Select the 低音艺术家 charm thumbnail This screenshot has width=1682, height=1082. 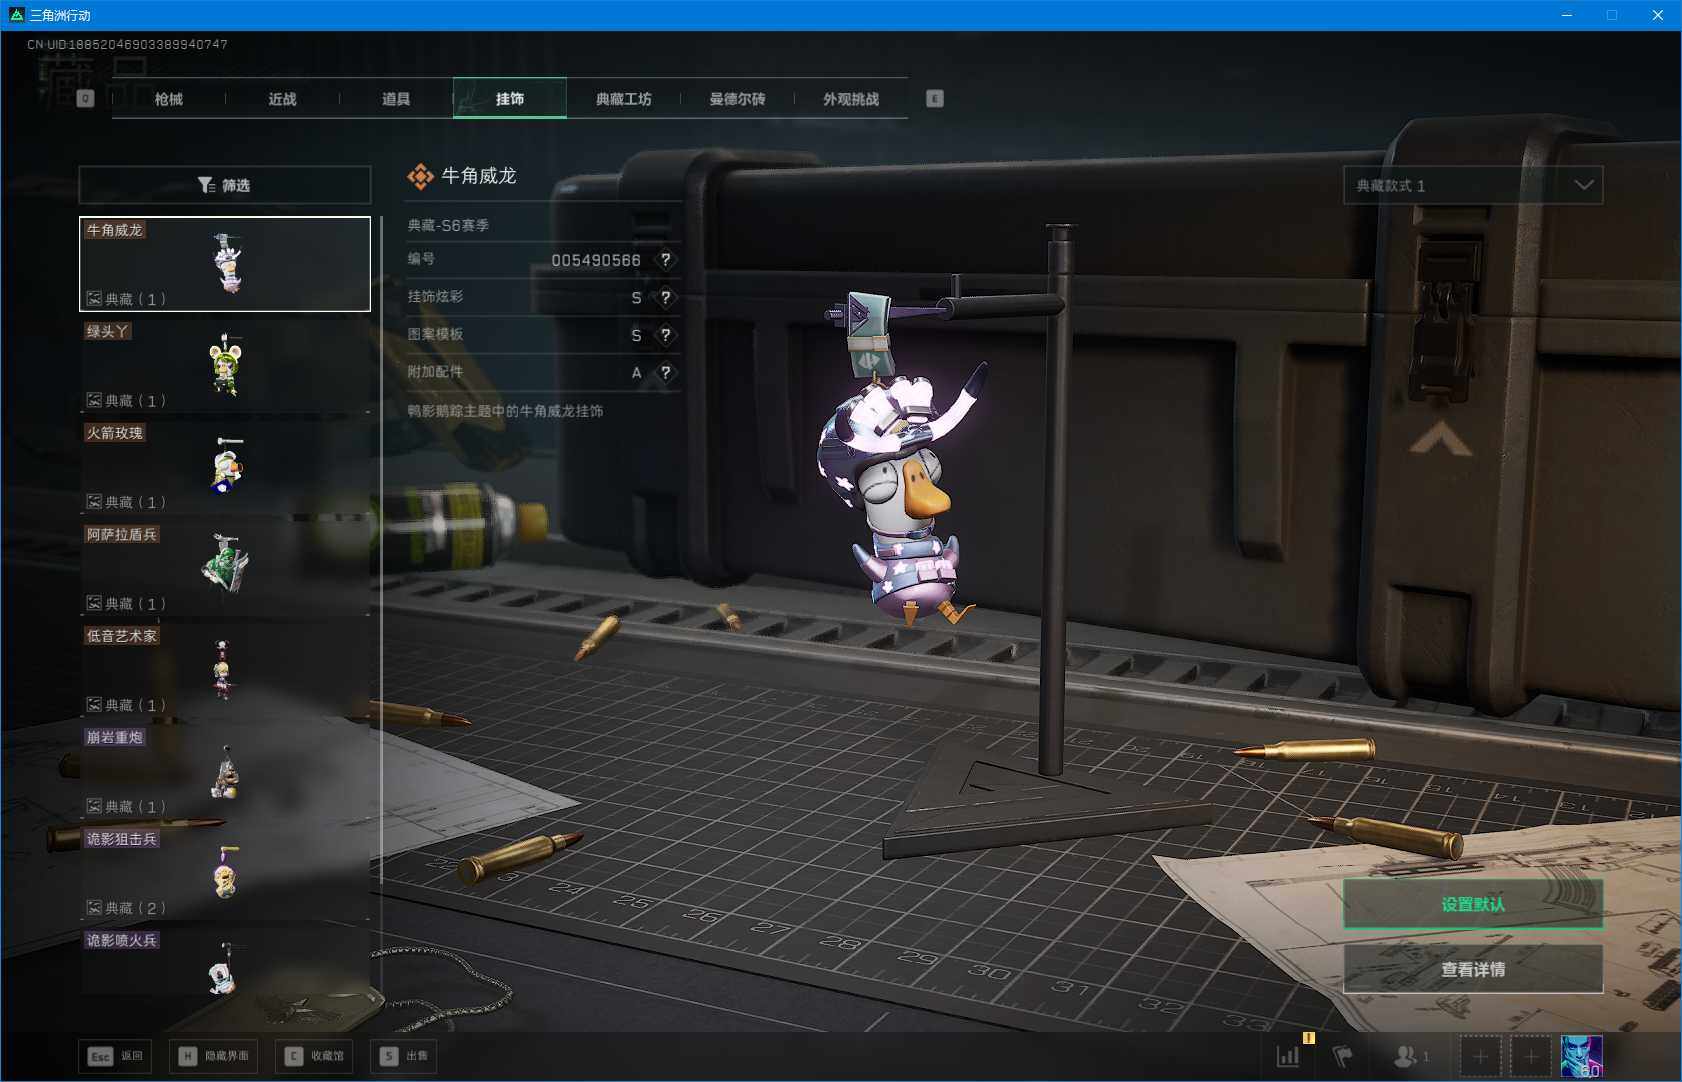tap(225, 670)
